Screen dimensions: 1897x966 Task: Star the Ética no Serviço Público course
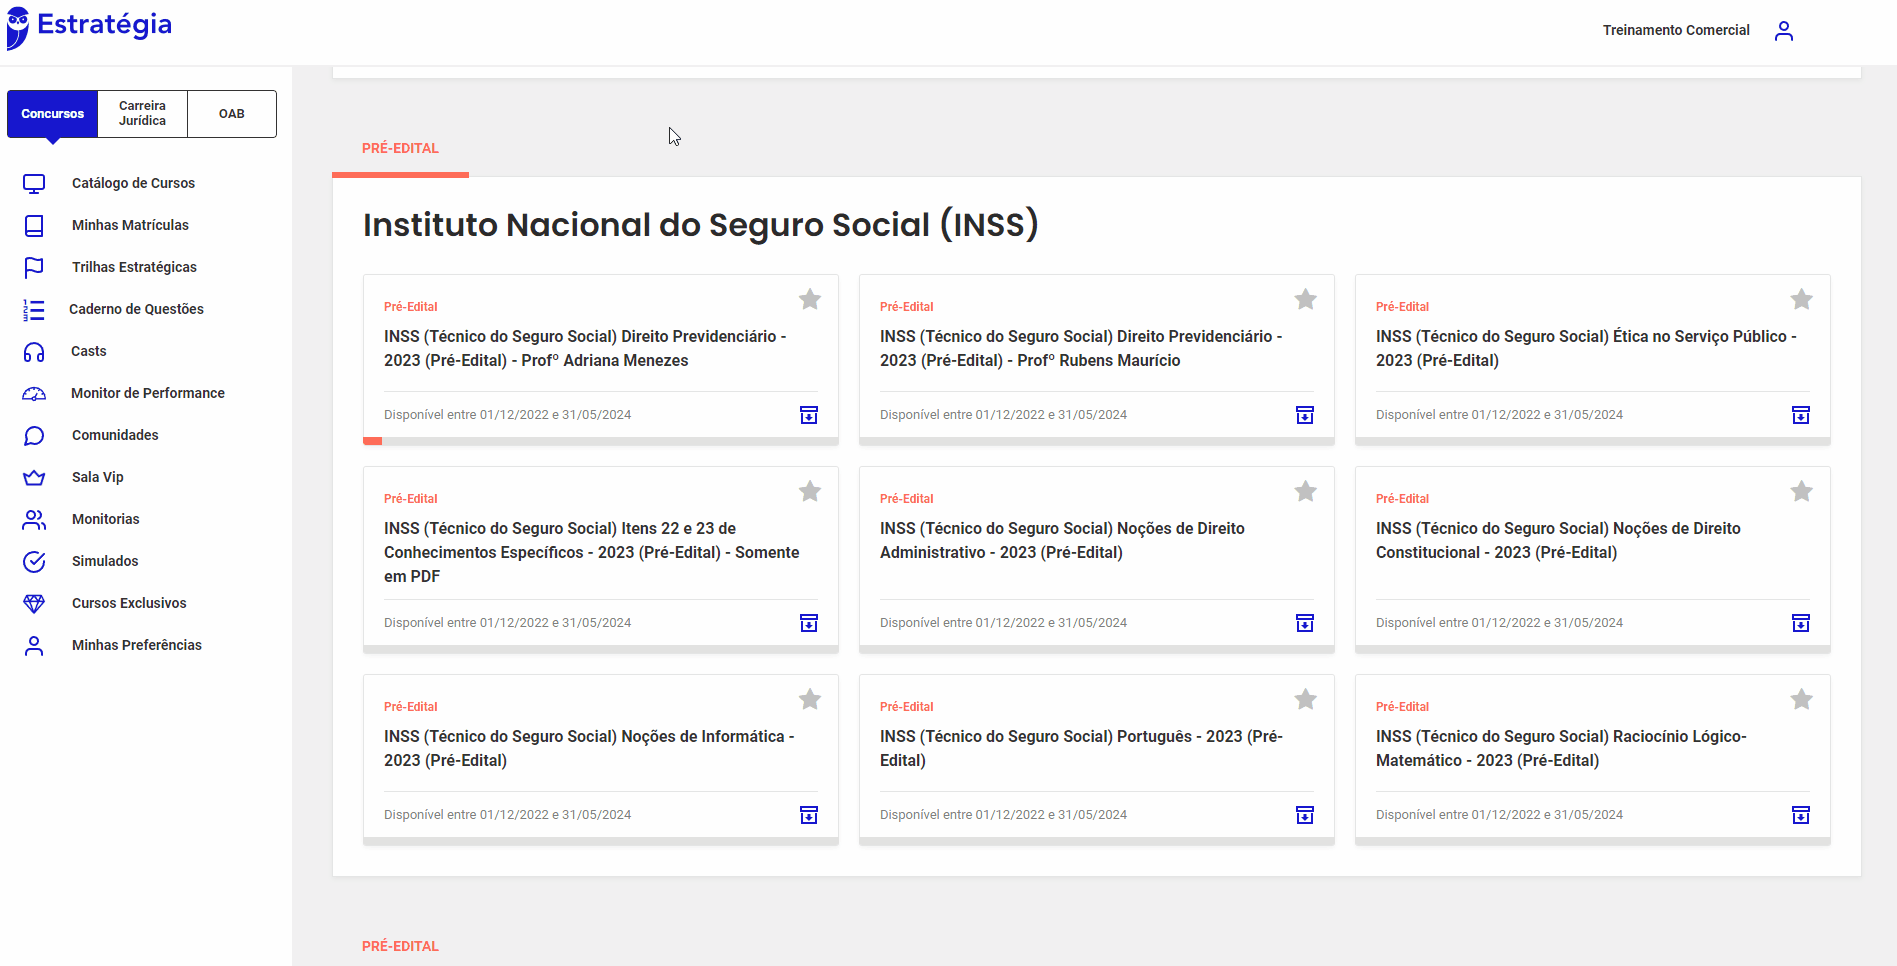coord(1802,299)
